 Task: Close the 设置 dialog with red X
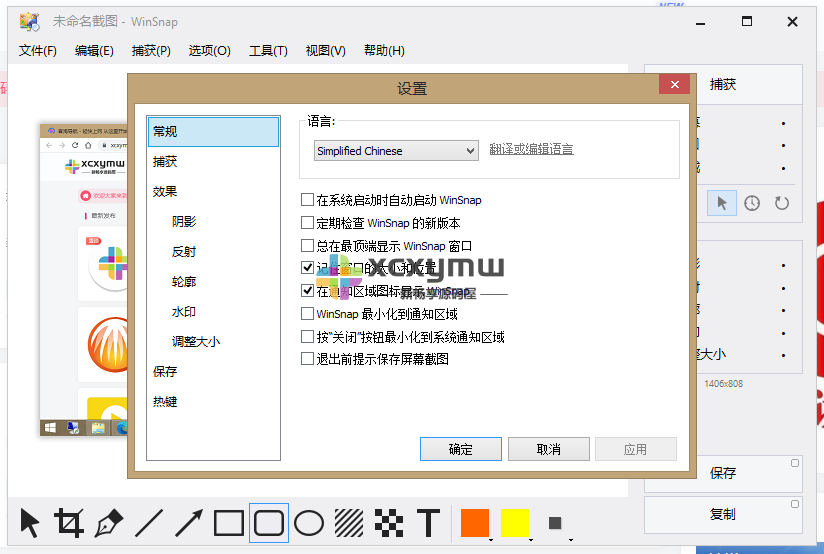[674, 84]
